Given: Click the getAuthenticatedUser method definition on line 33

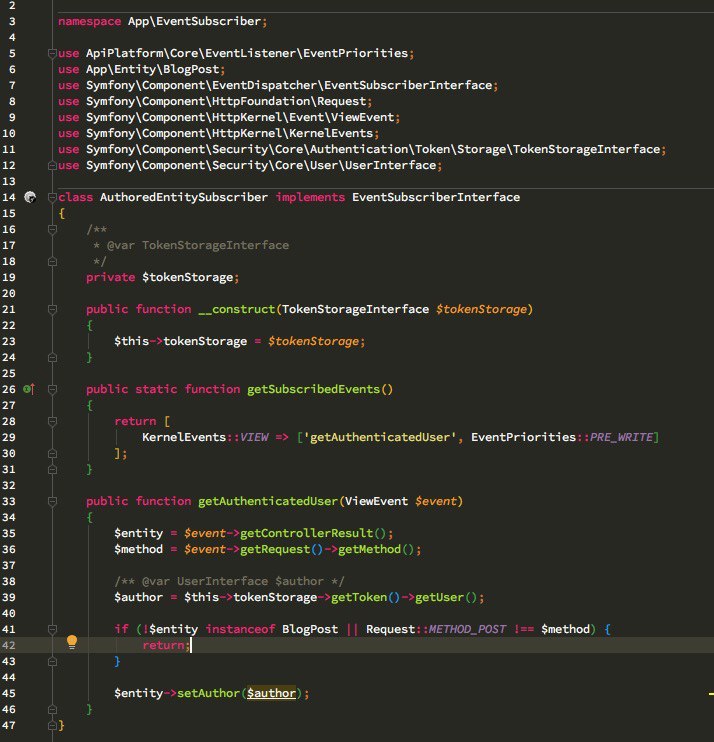Looking at the screenshot, I should (268, 502).
